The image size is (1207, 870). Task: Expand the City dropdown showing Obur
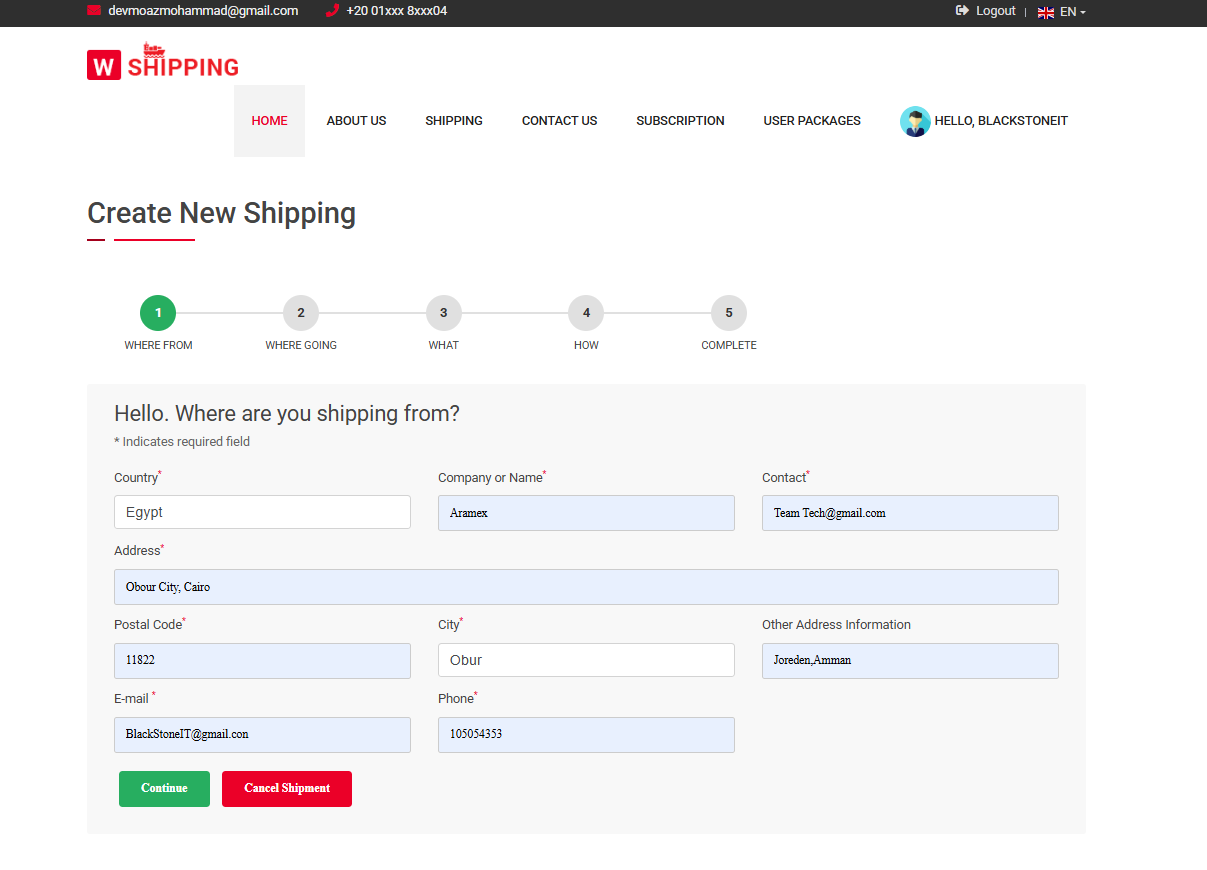(586, 660)
